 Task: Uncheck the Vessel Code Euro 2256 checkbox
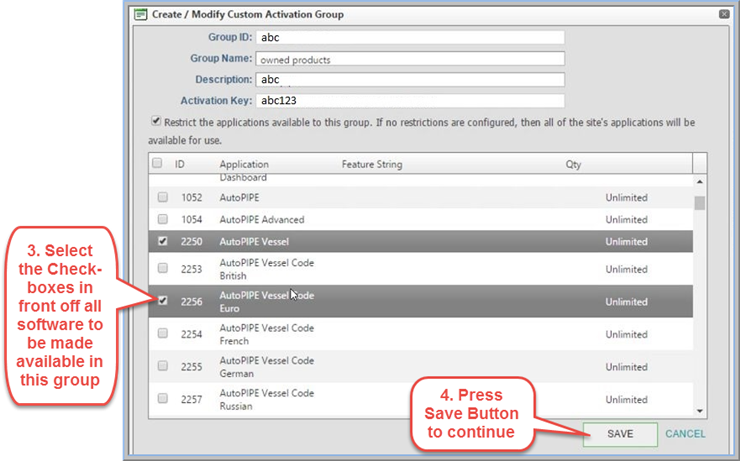point(162,301)
